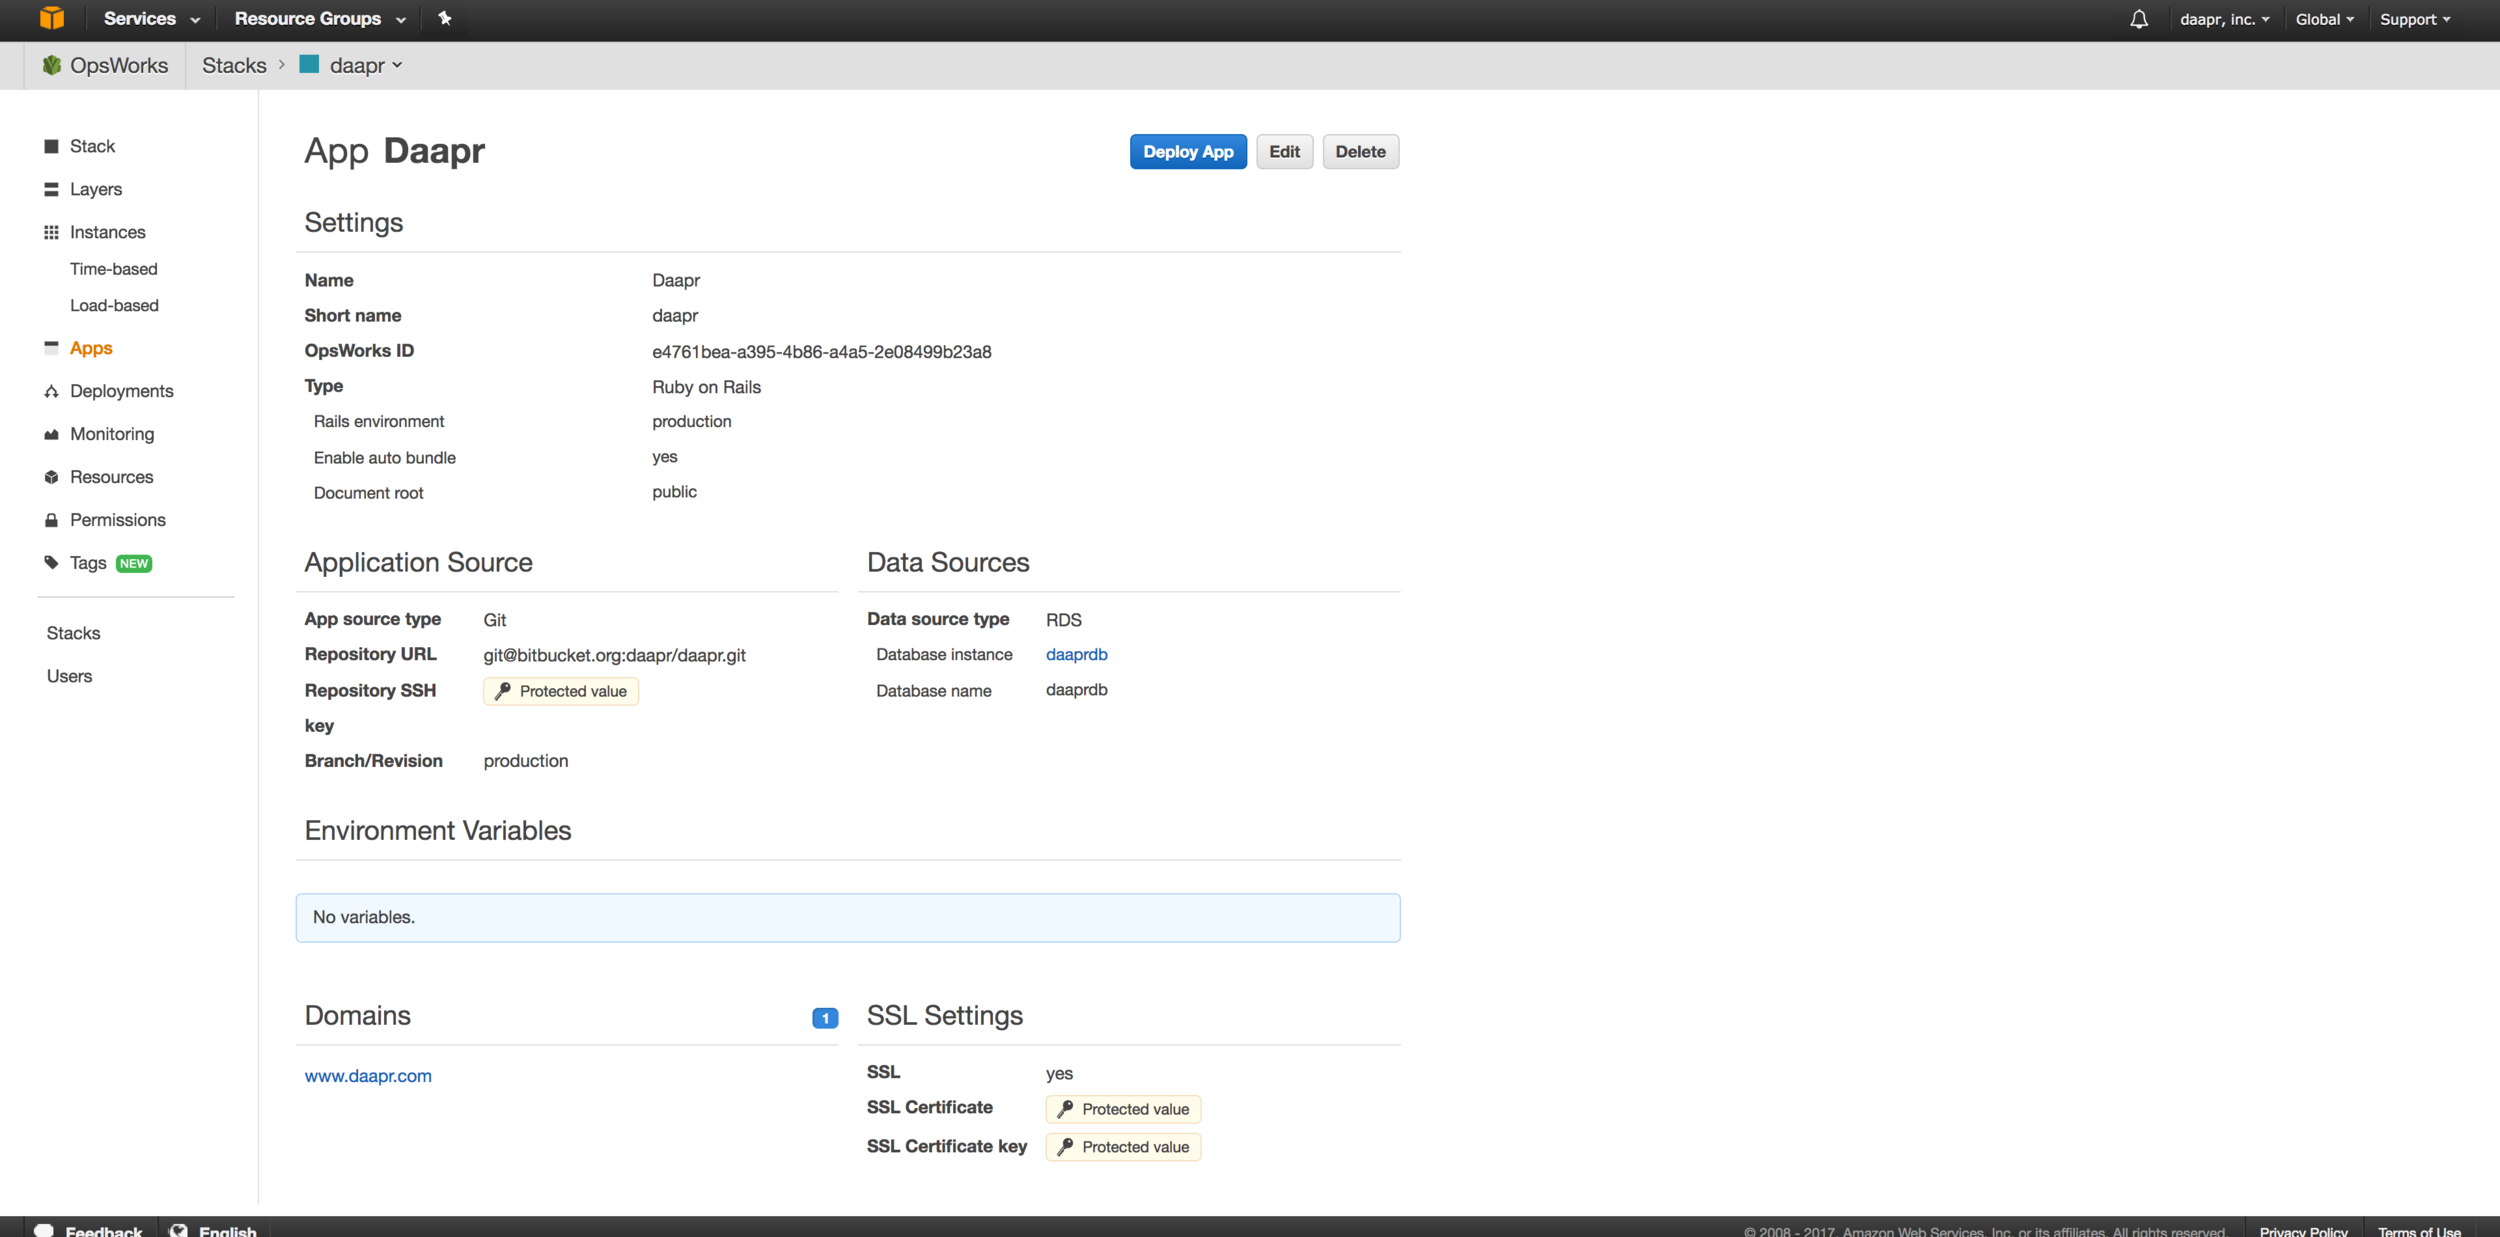Click the Delete app button

coord(1360,152)
